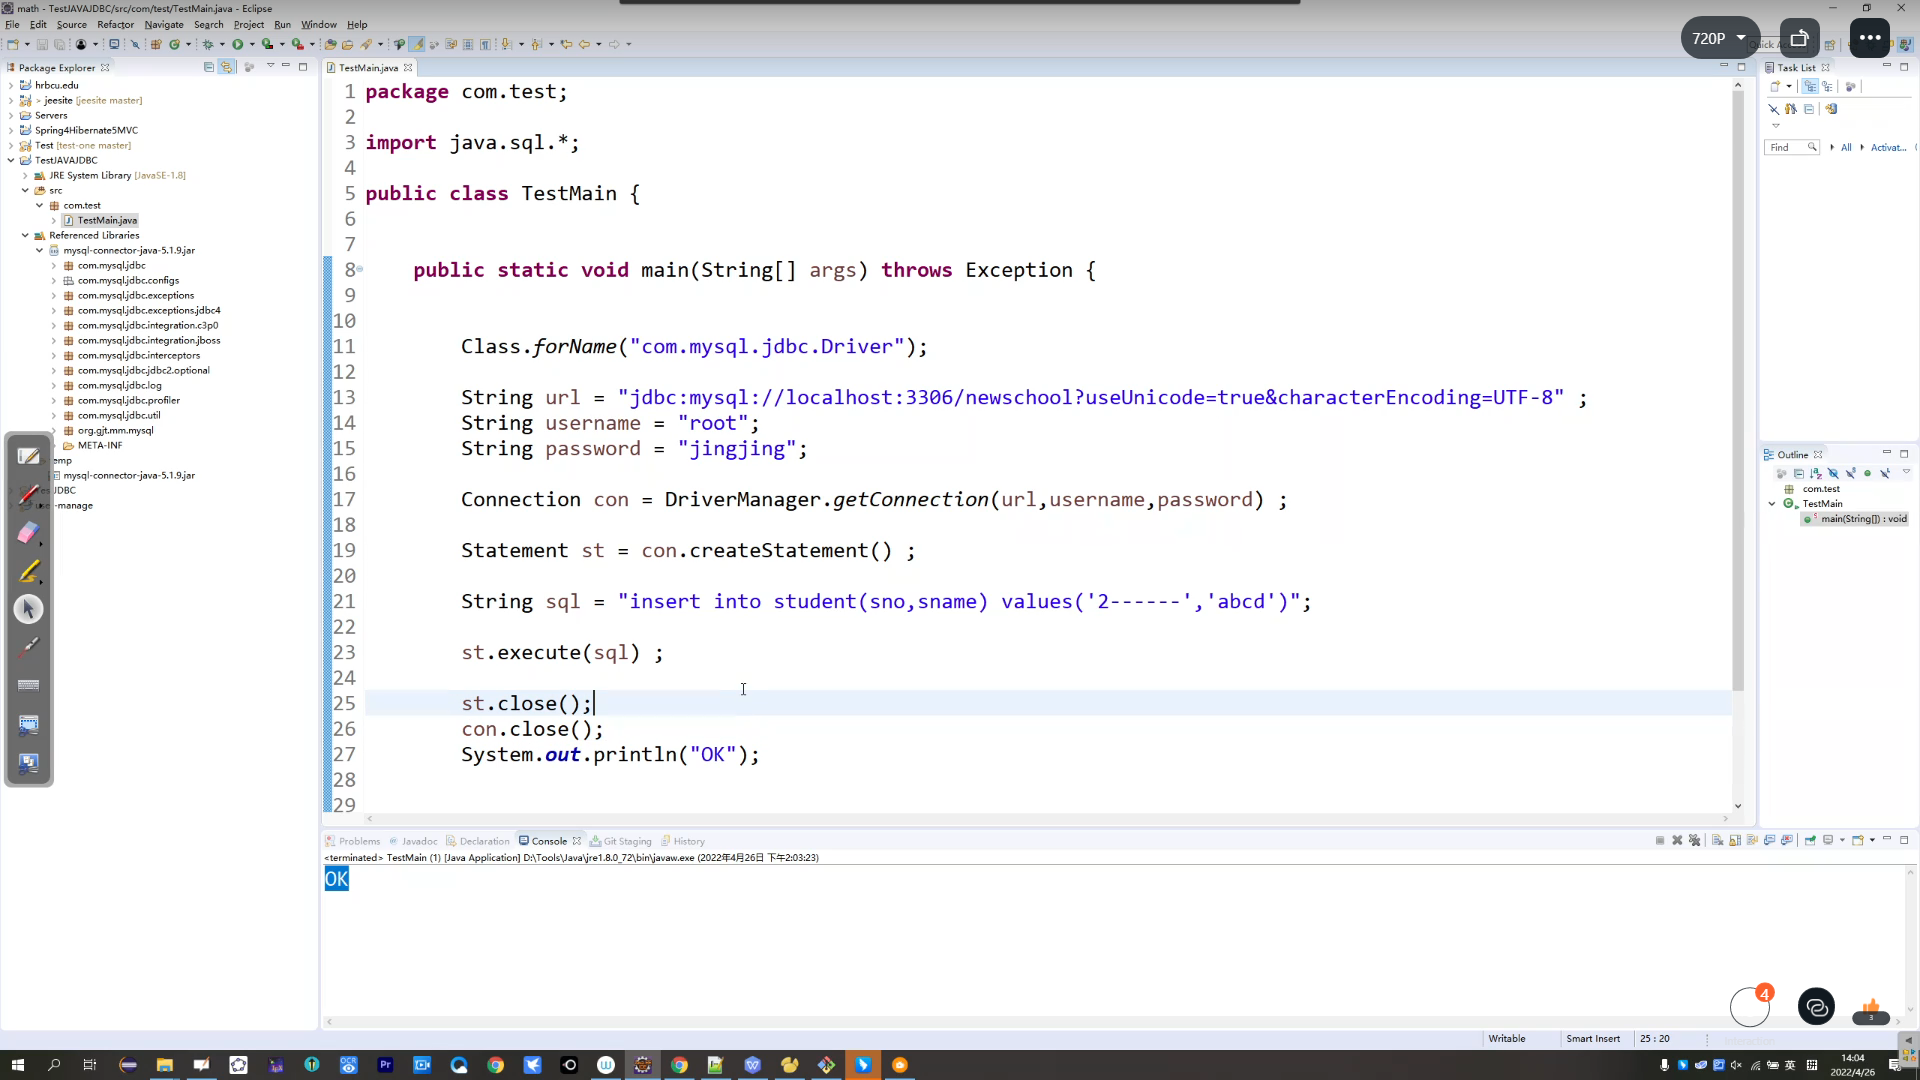The image size is (1920, 1080).
Task: Open Run button dropdown arrow
Action: (252, 44)
